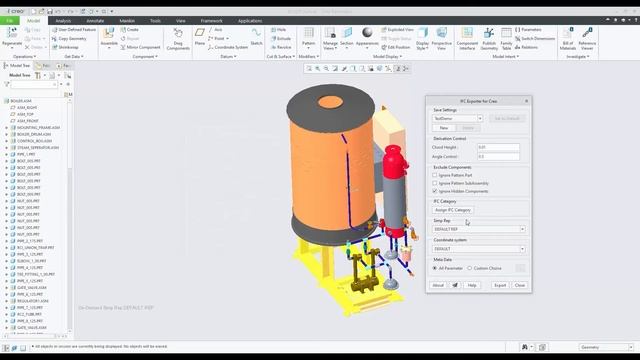The height and width of the screenshot is (360, 640).
Task: Expand the Model Display group dropdown
Action: (x=387, y=57)
